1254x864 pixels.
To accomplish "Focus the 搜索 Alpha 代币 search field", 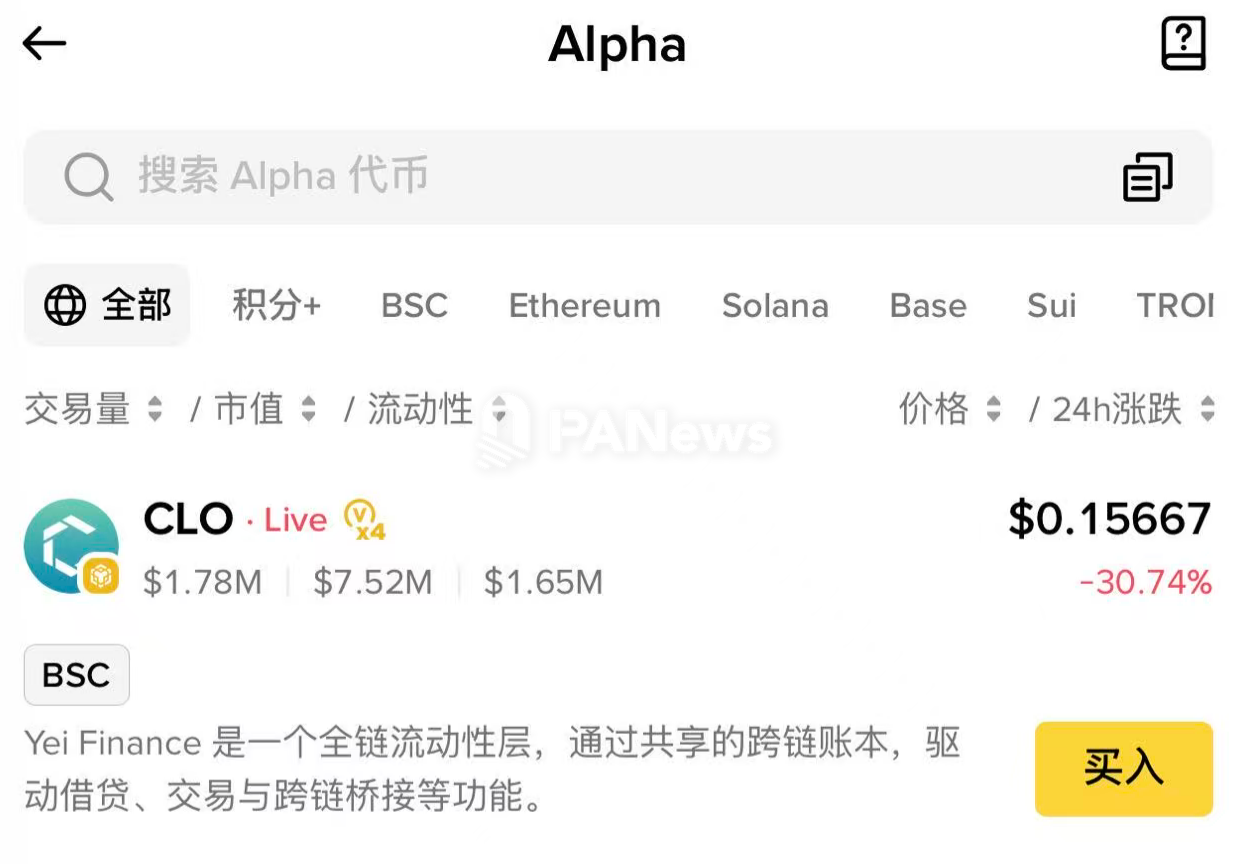I will [600, 177].
